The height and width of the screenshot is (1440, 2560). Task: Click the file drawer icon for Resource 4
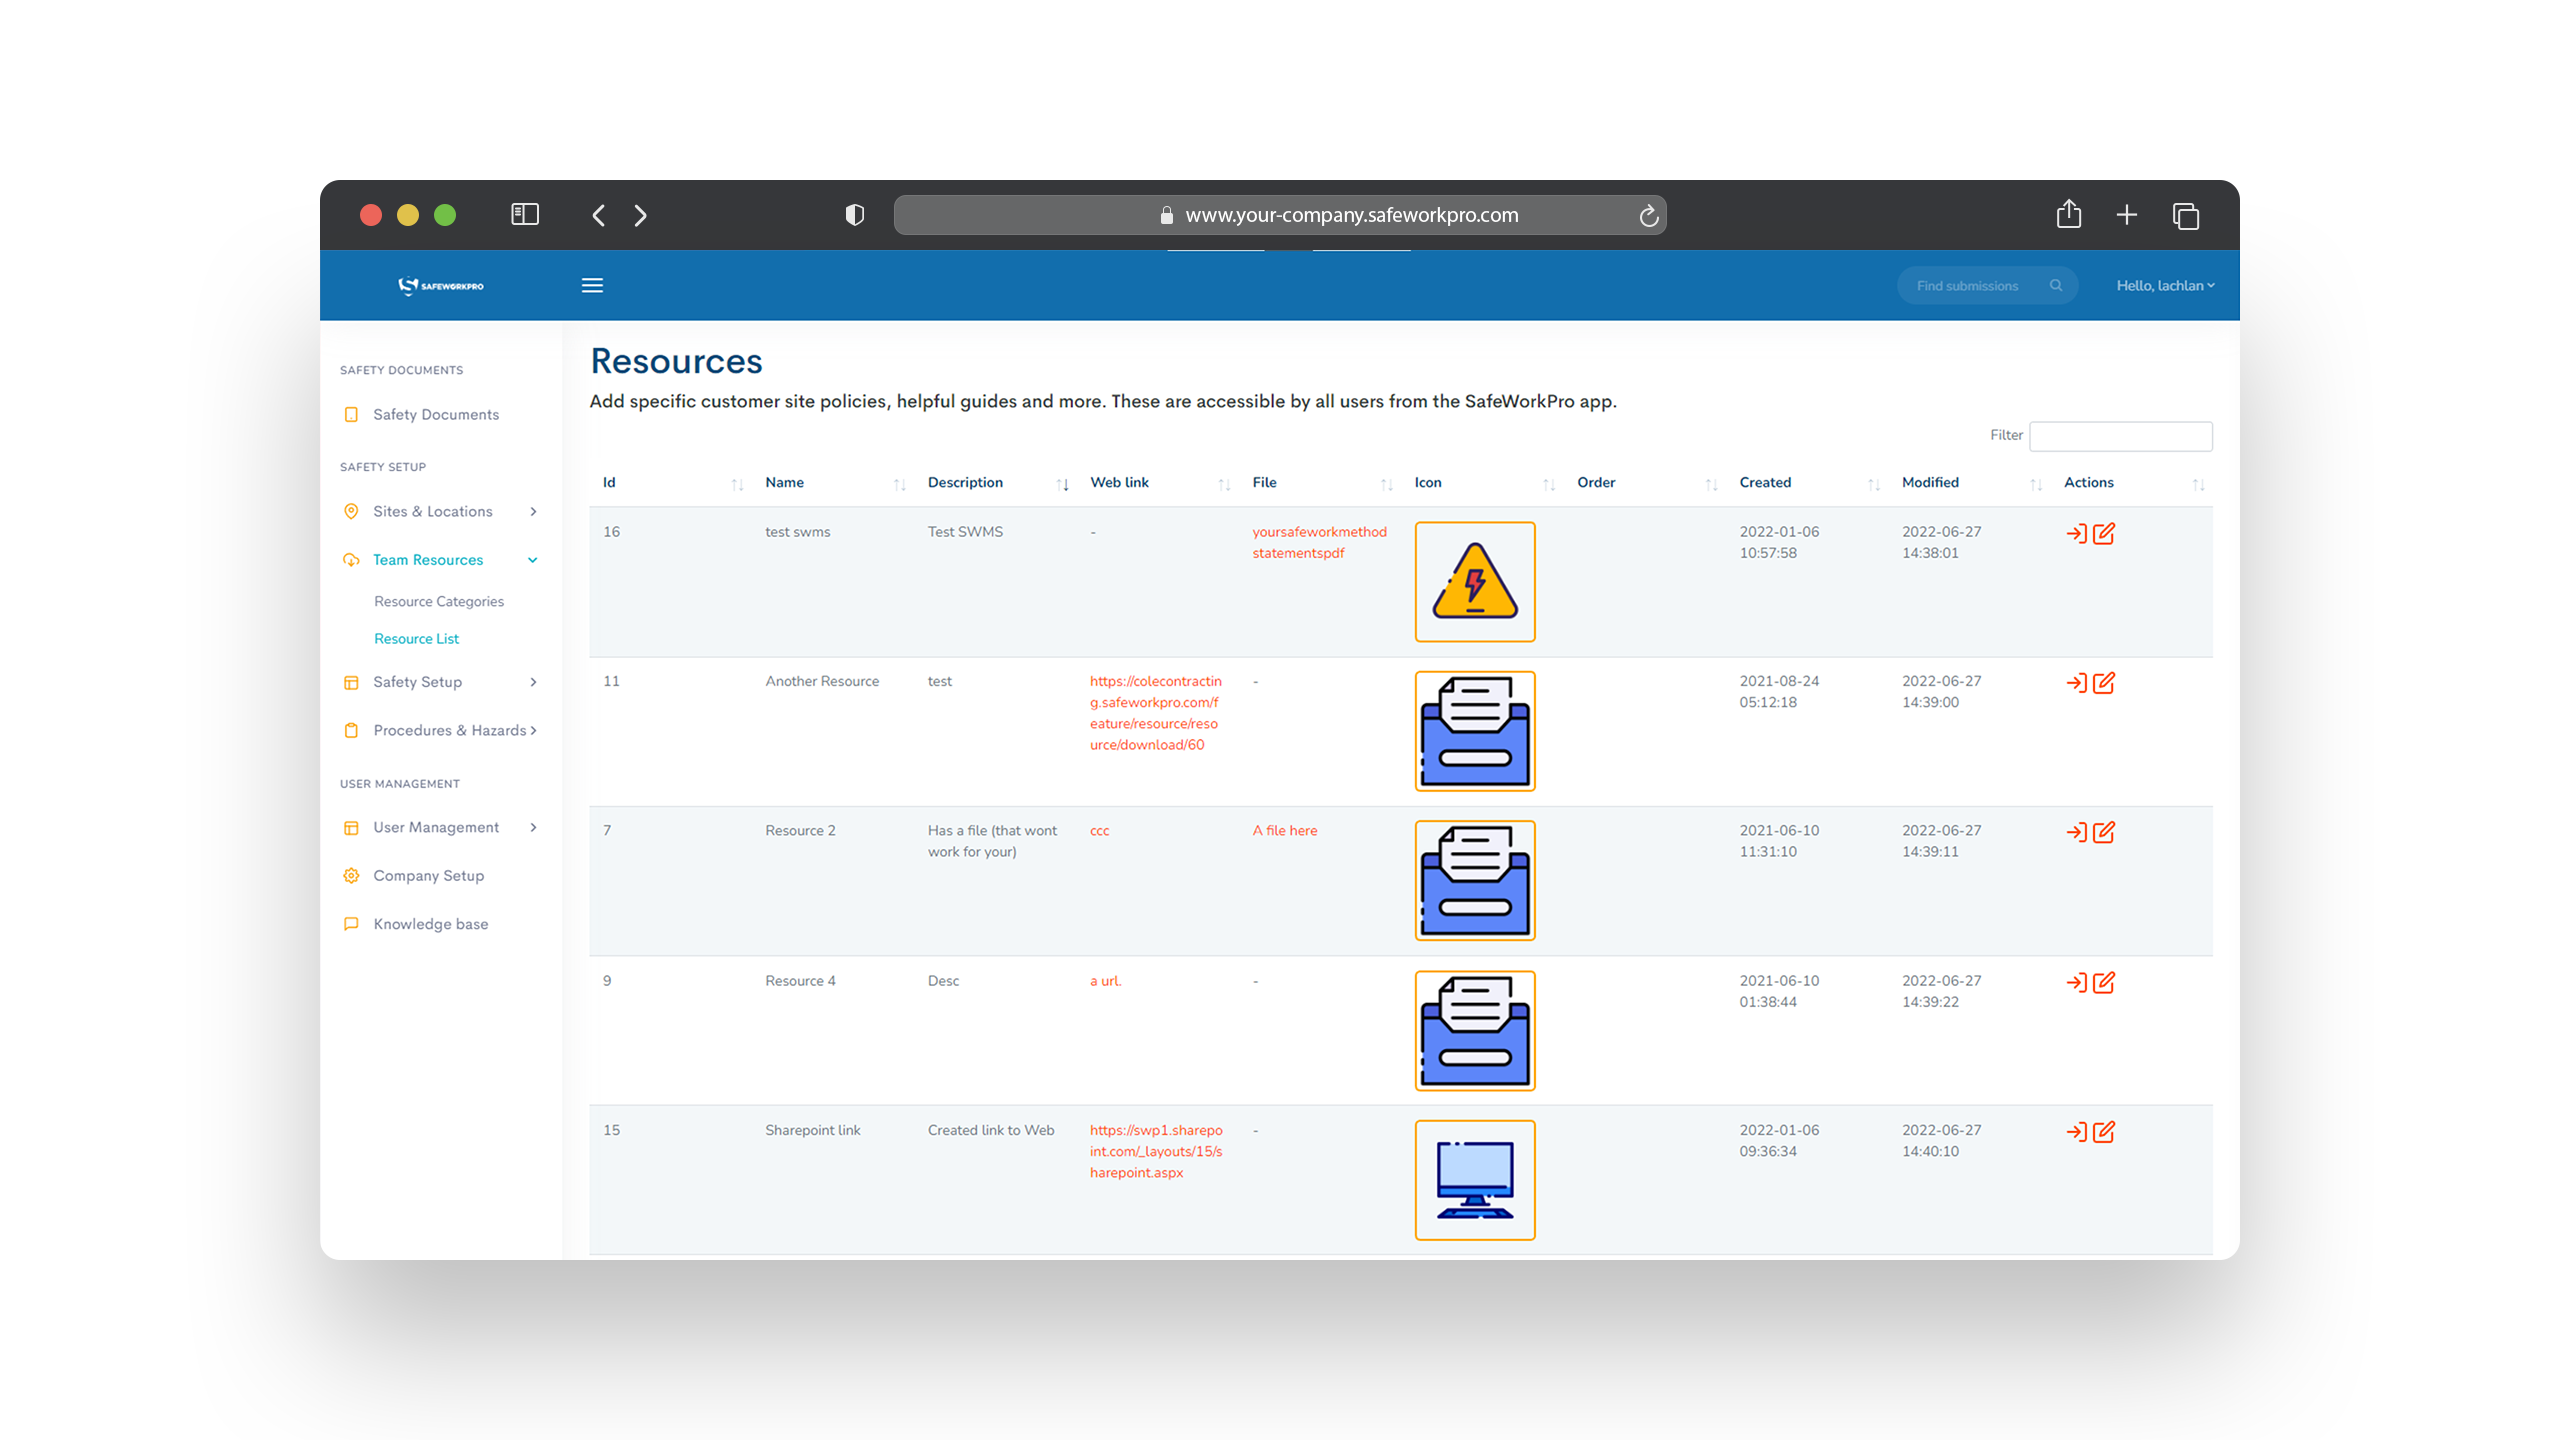[1475, 1031]
